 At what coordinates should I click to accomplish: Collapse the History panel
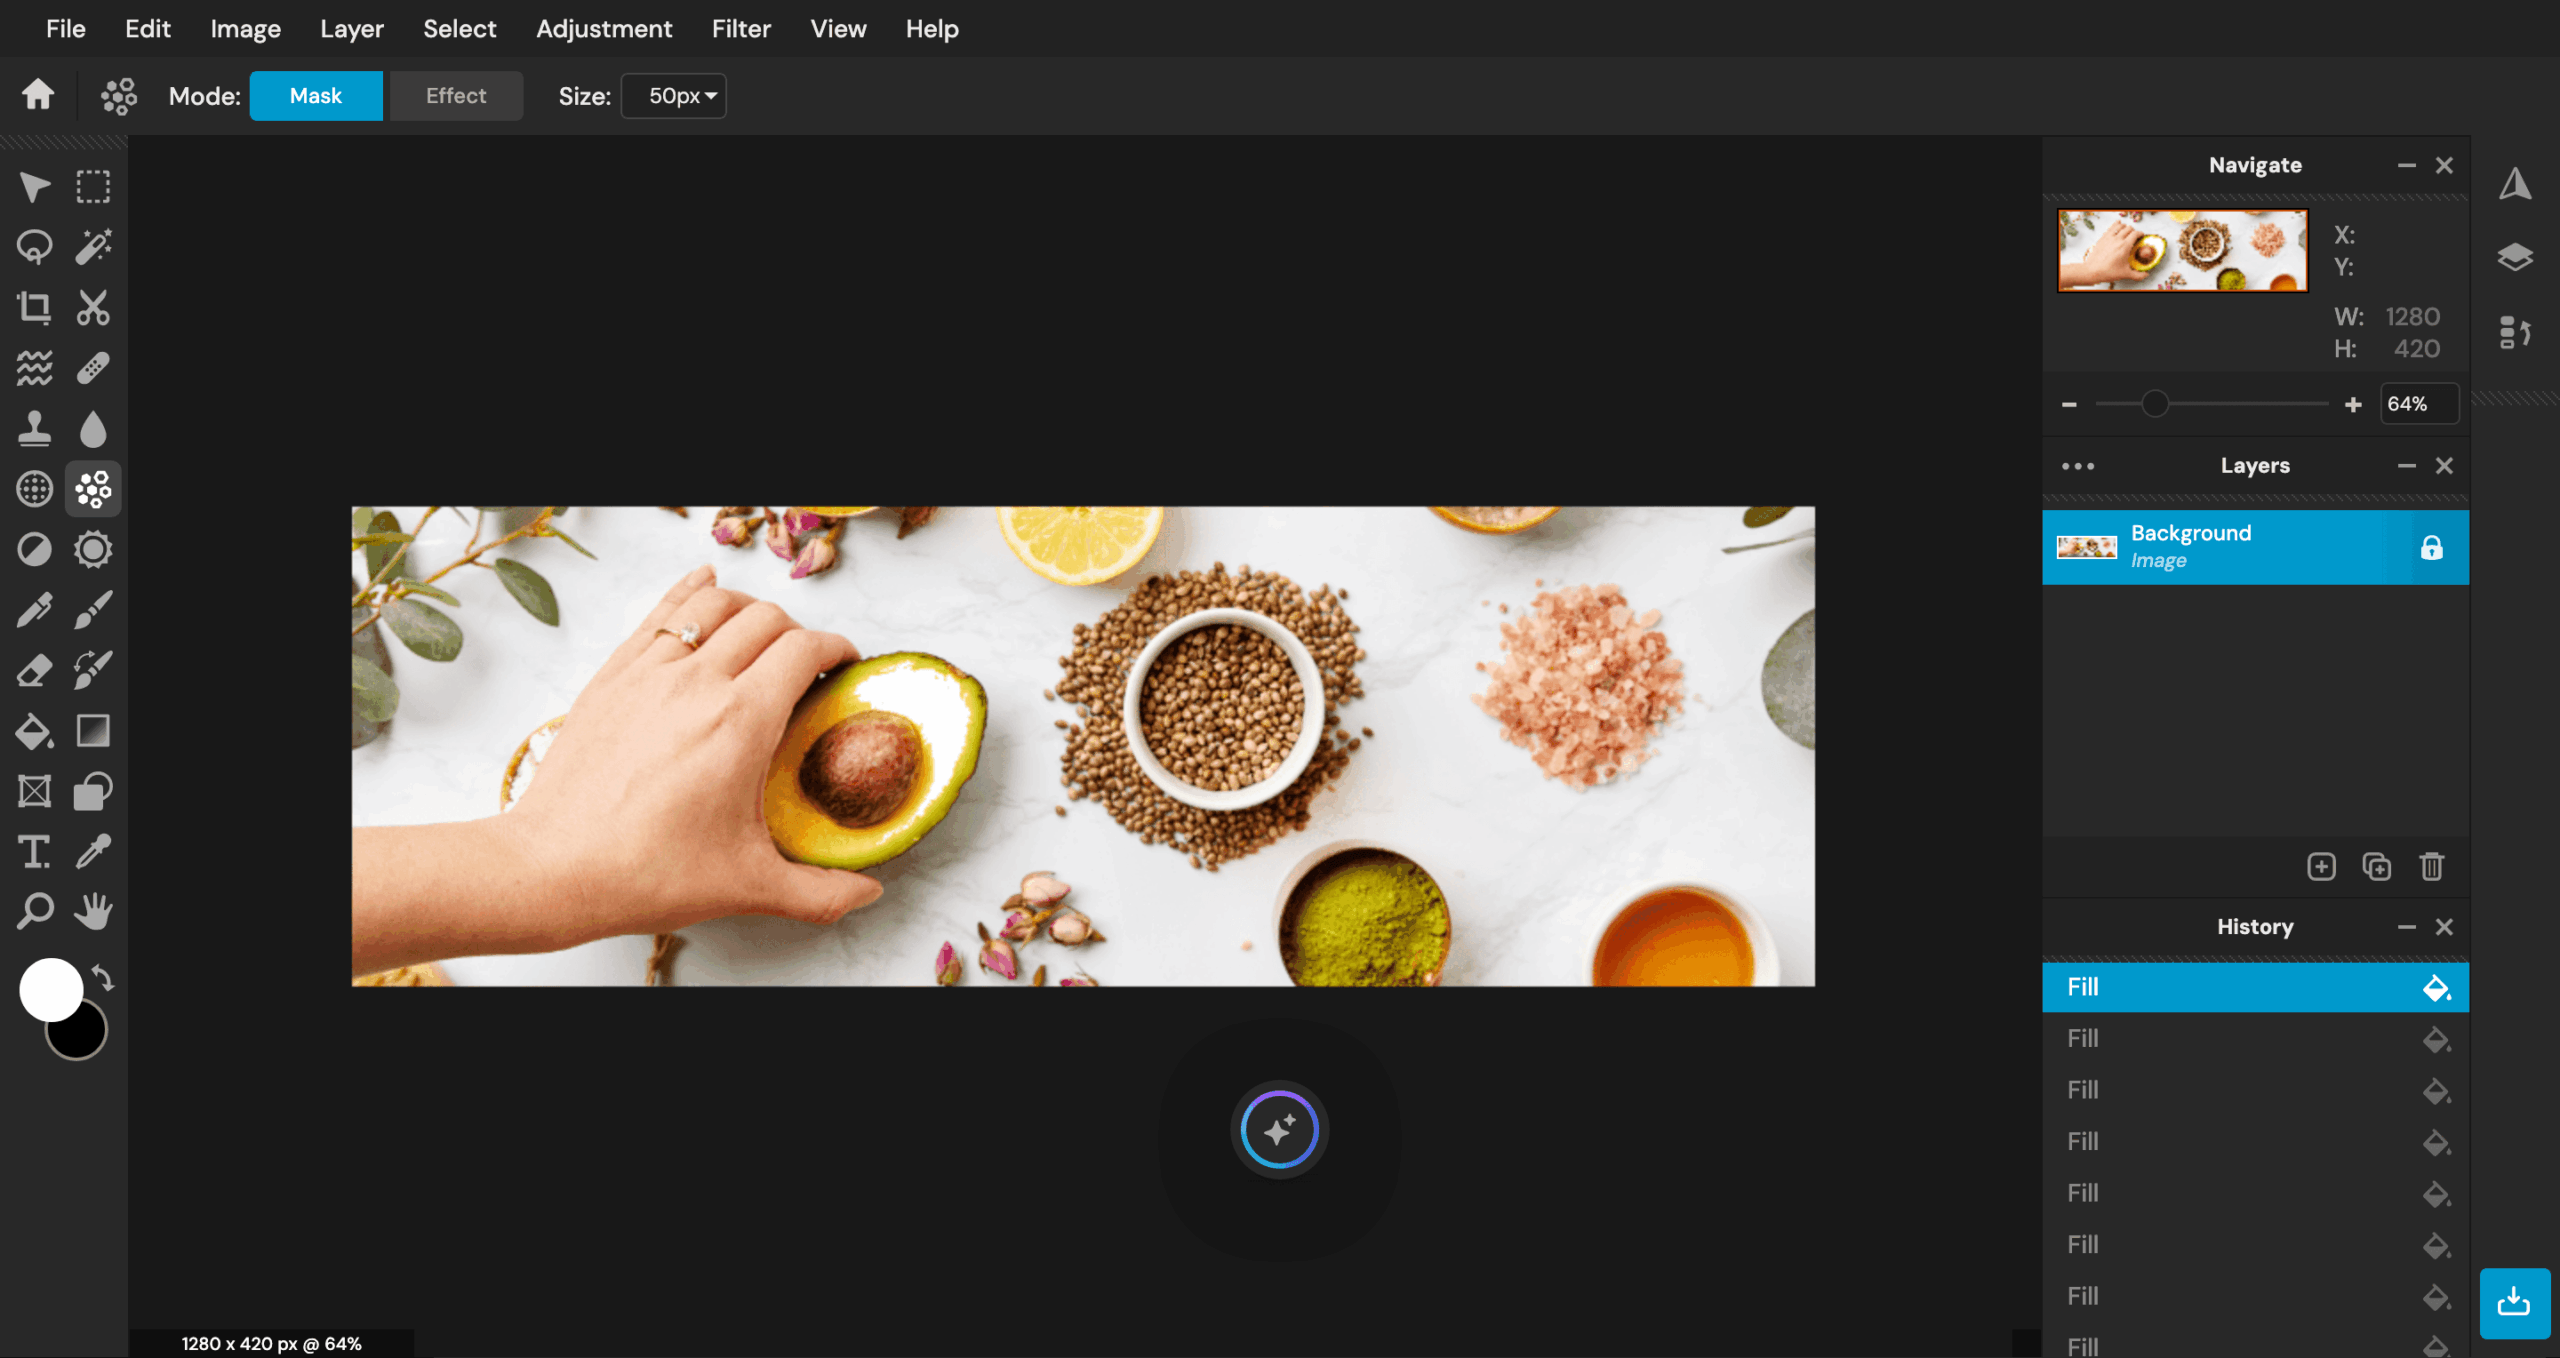2407,927
